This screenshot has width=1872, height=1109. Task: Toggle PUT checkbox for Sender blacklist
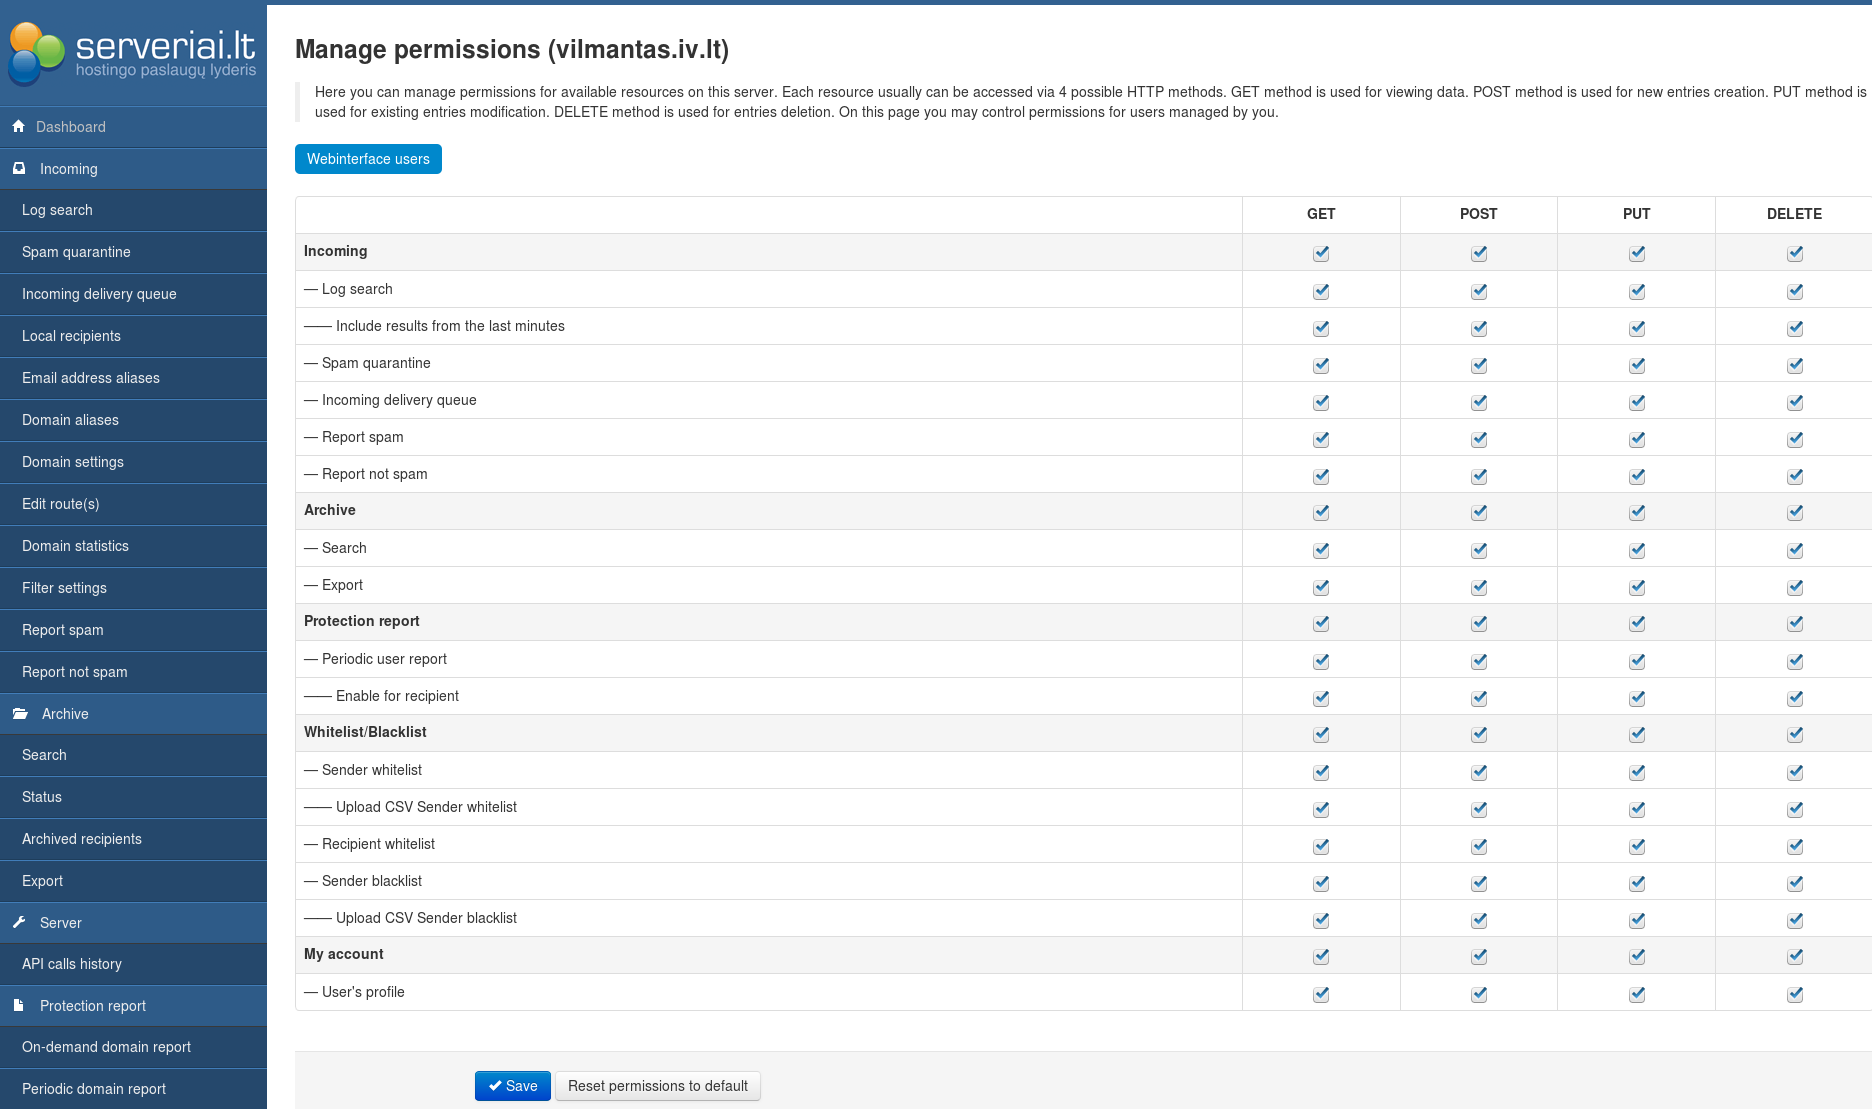(x=1637, y=883)
